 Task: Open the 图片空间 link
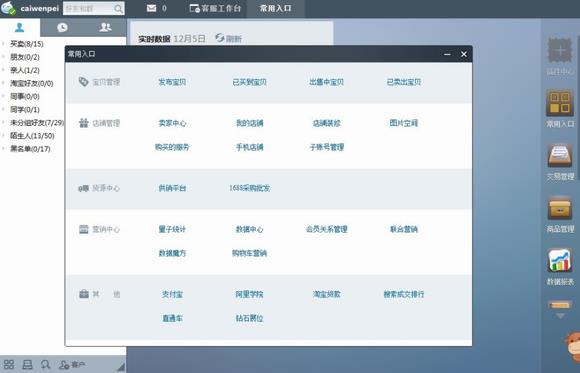pyautogui.click(x=404, y=123)
